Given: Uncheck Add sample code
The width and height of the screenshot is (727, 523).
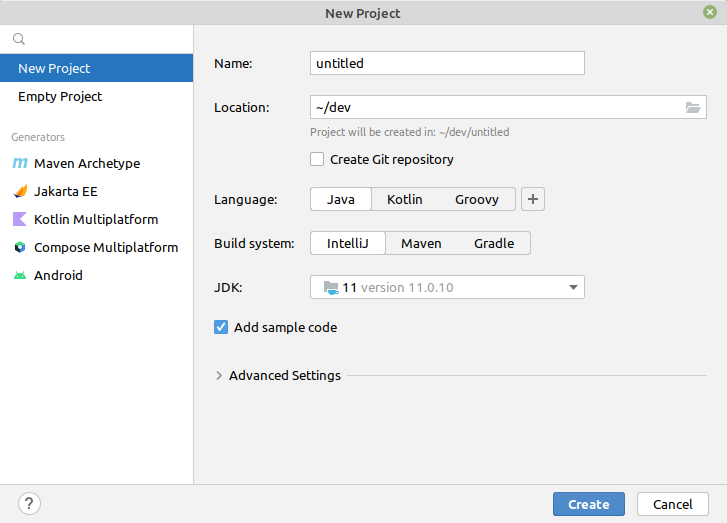Looking at the screenshot, I should [x=221, y=327].
